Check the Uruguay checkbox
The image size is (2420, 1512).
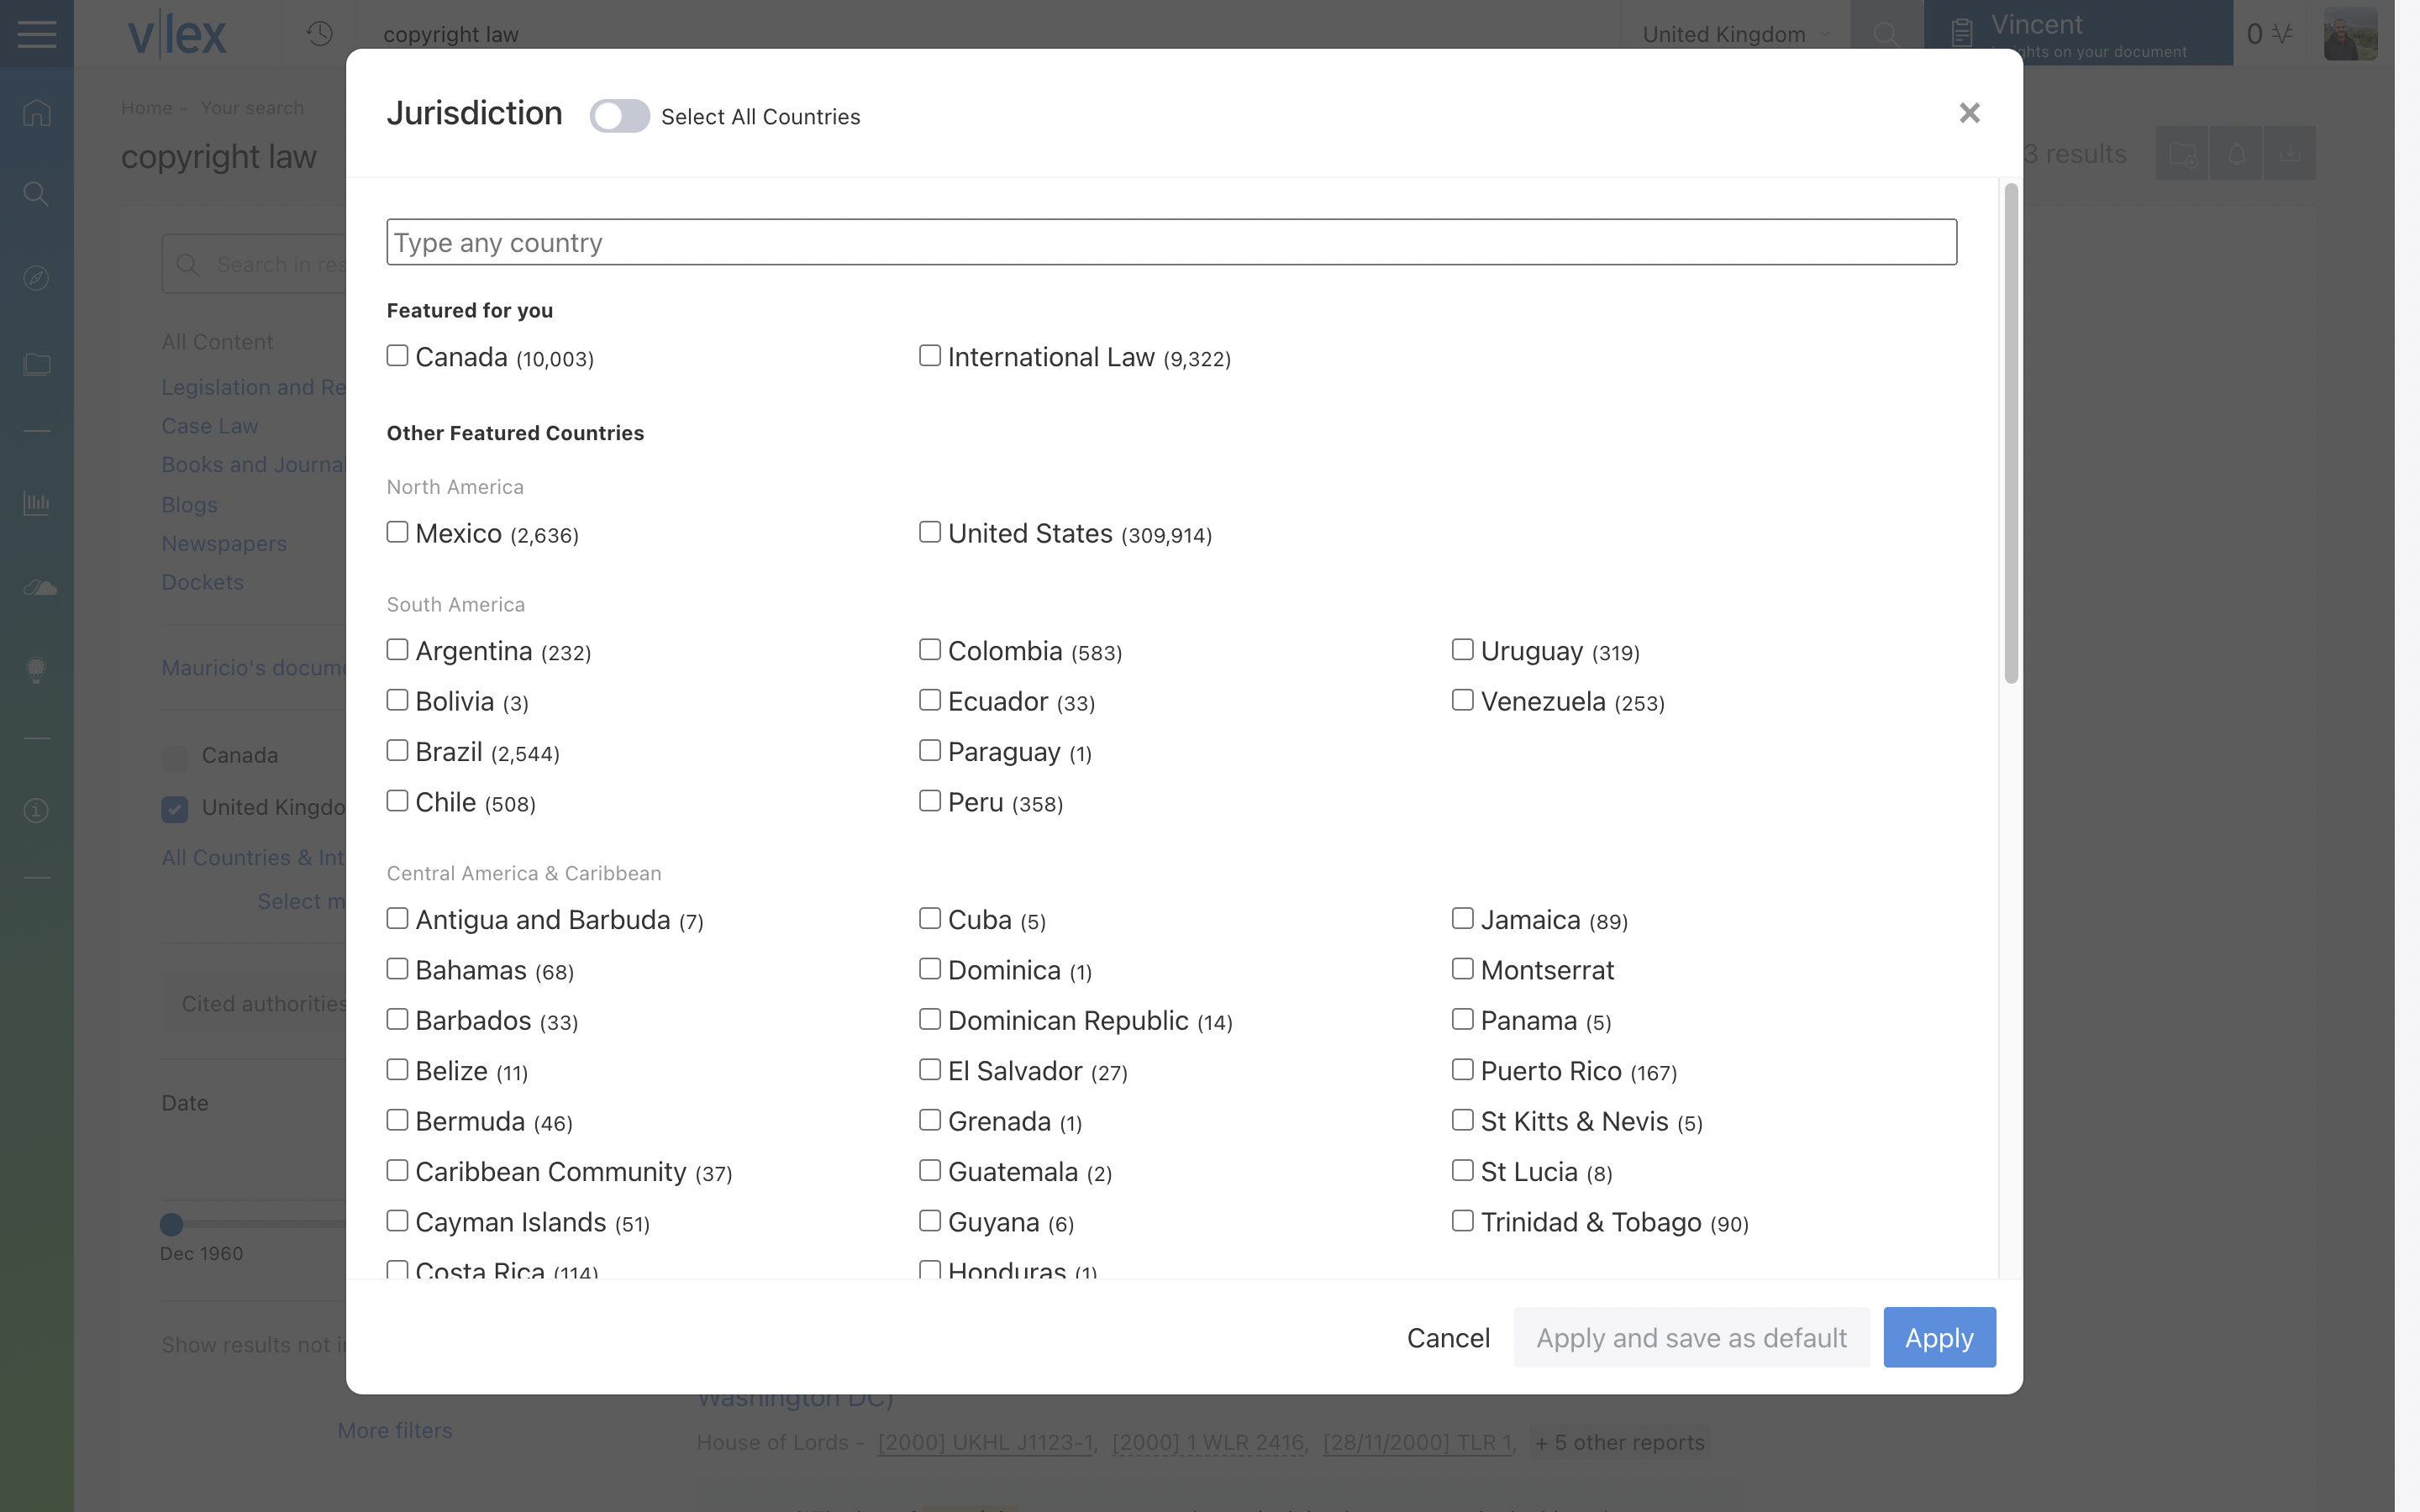tap(1462, 650)
